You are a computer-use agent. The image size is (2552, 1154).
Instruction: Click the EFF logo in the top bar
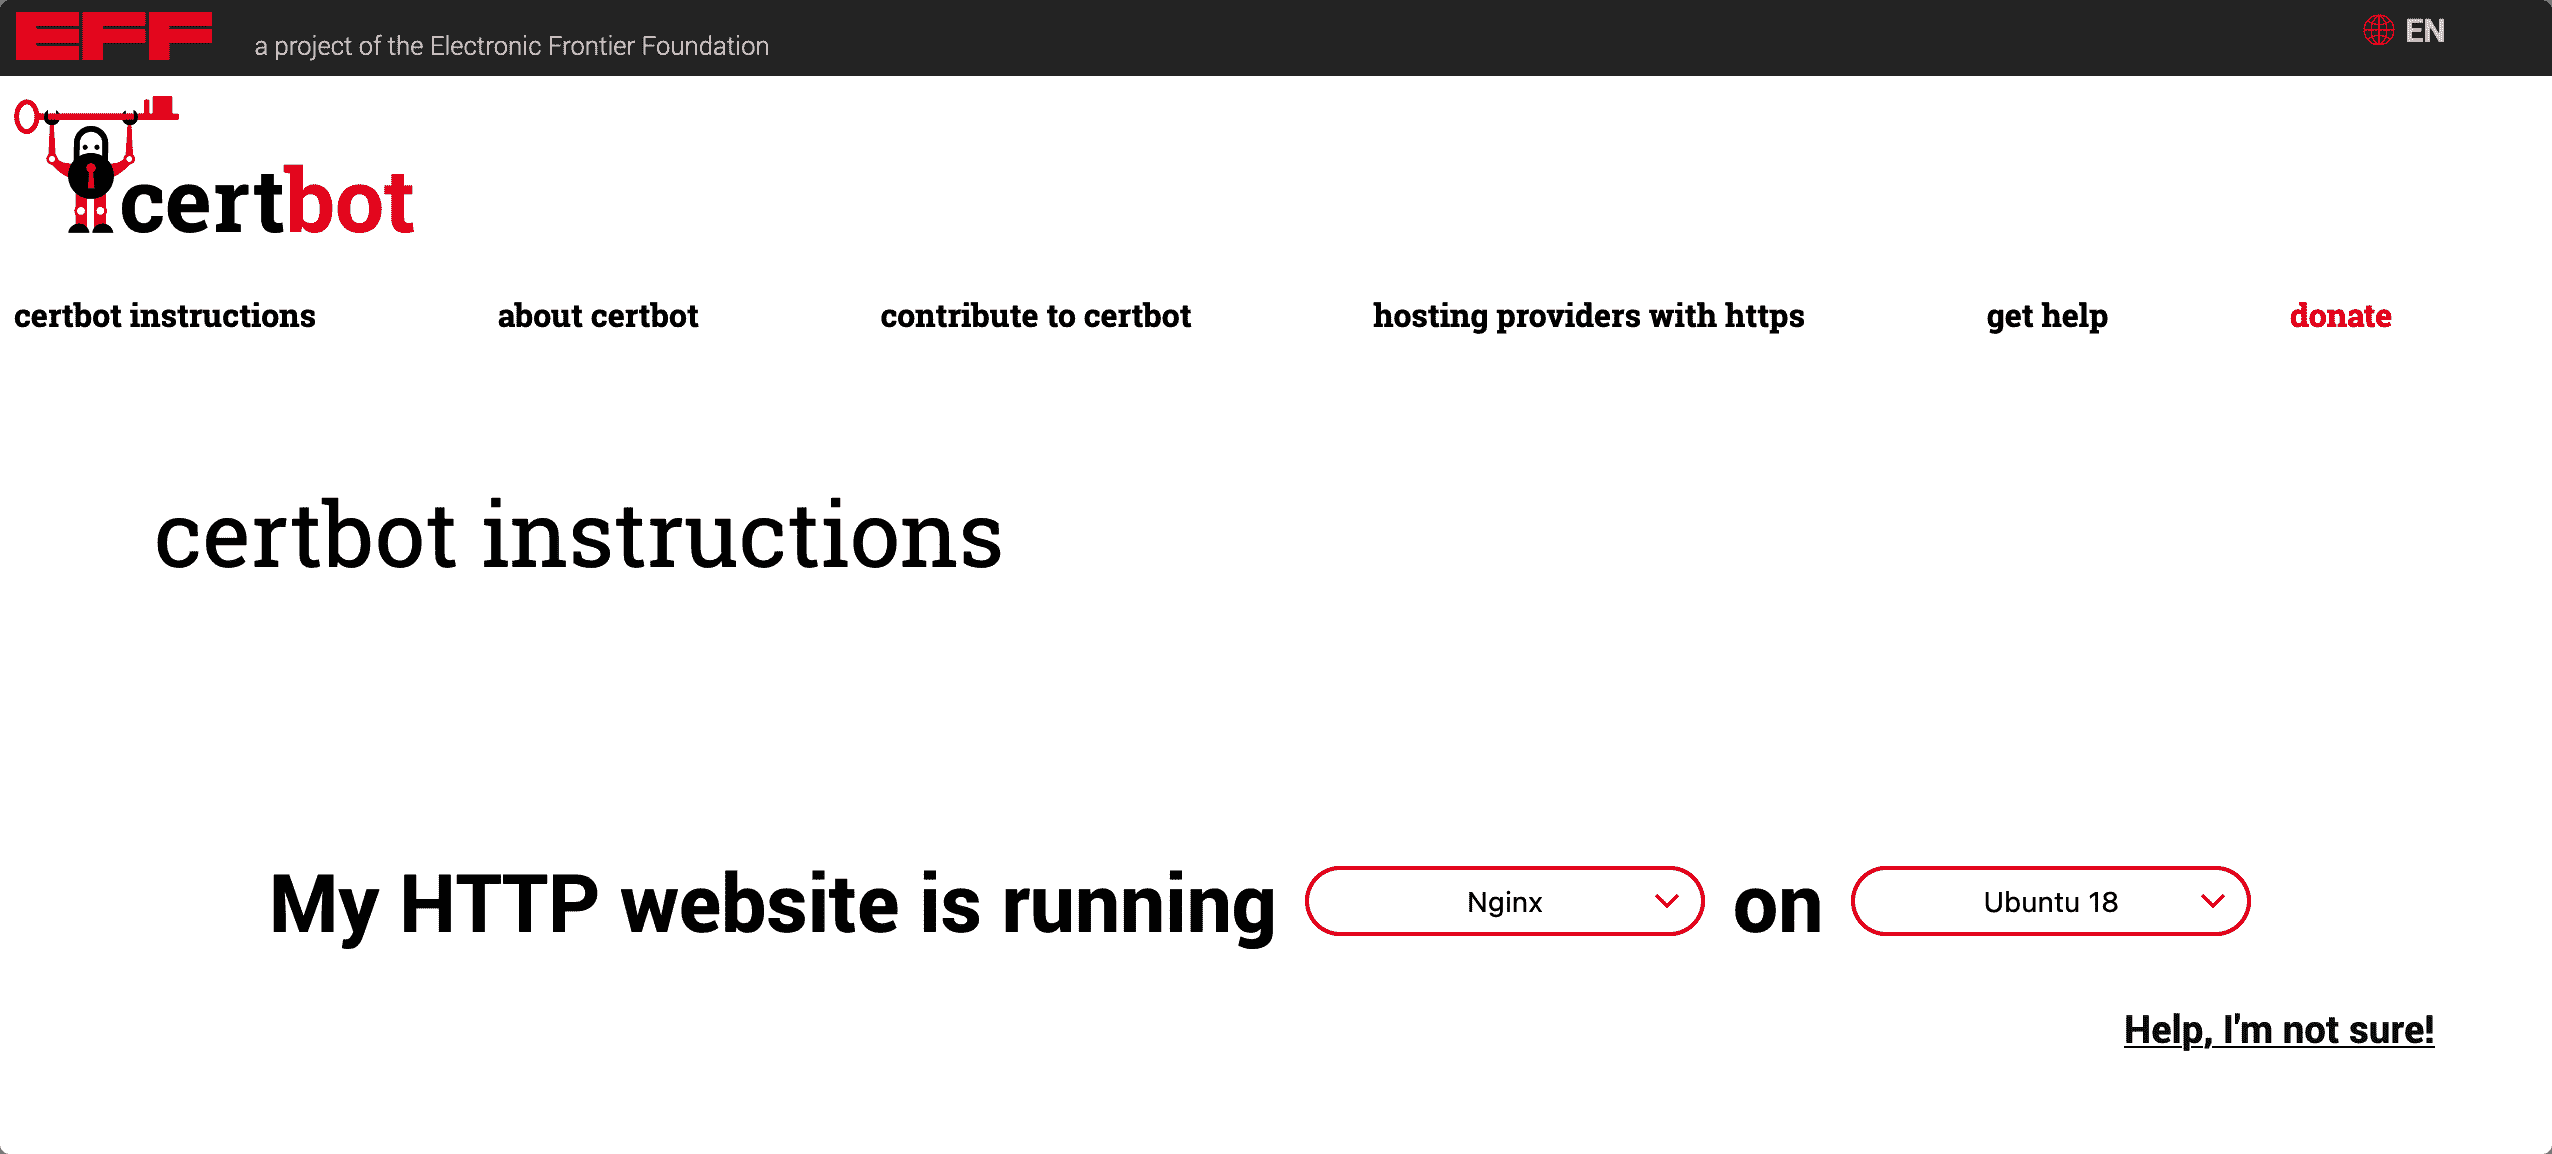(114, 36)
